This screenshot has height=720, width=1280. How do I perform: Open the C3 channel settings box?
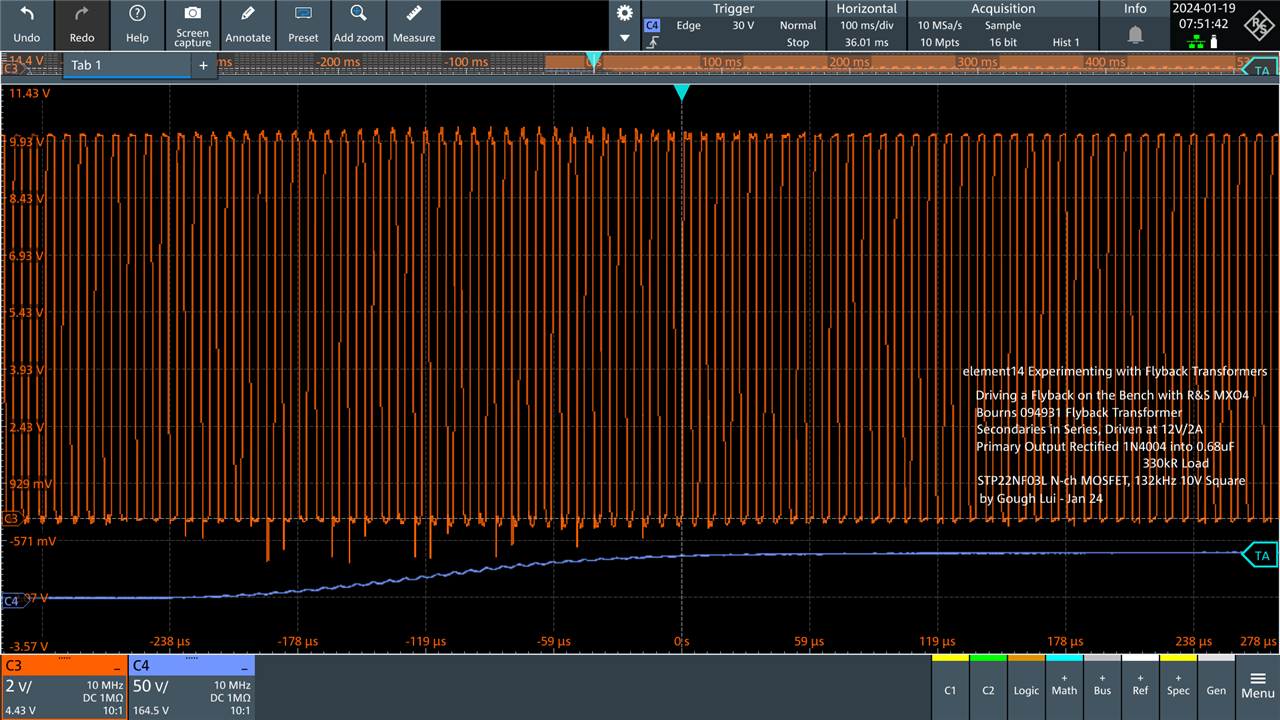(x=64, y=687)
